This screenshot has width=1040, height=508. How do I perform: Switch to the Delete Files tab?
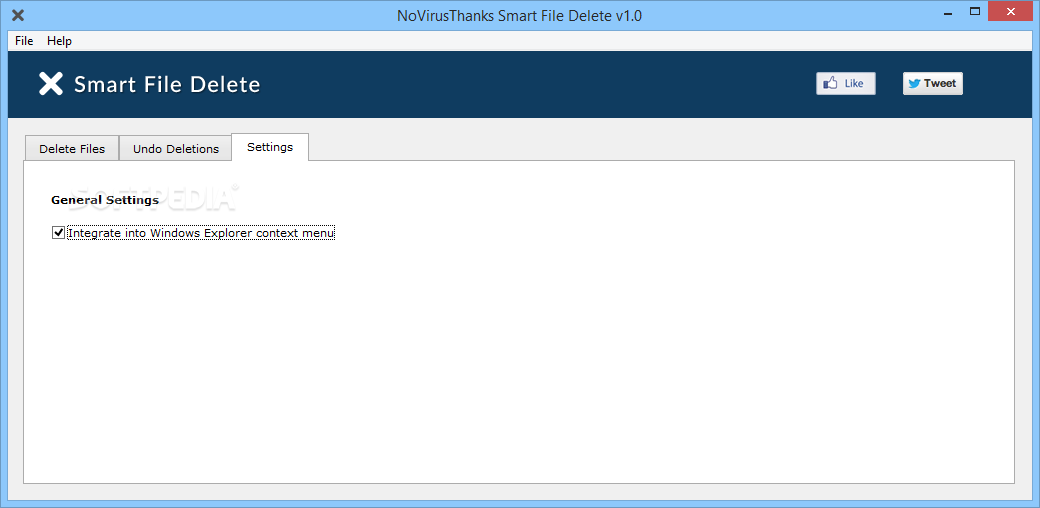72,149
